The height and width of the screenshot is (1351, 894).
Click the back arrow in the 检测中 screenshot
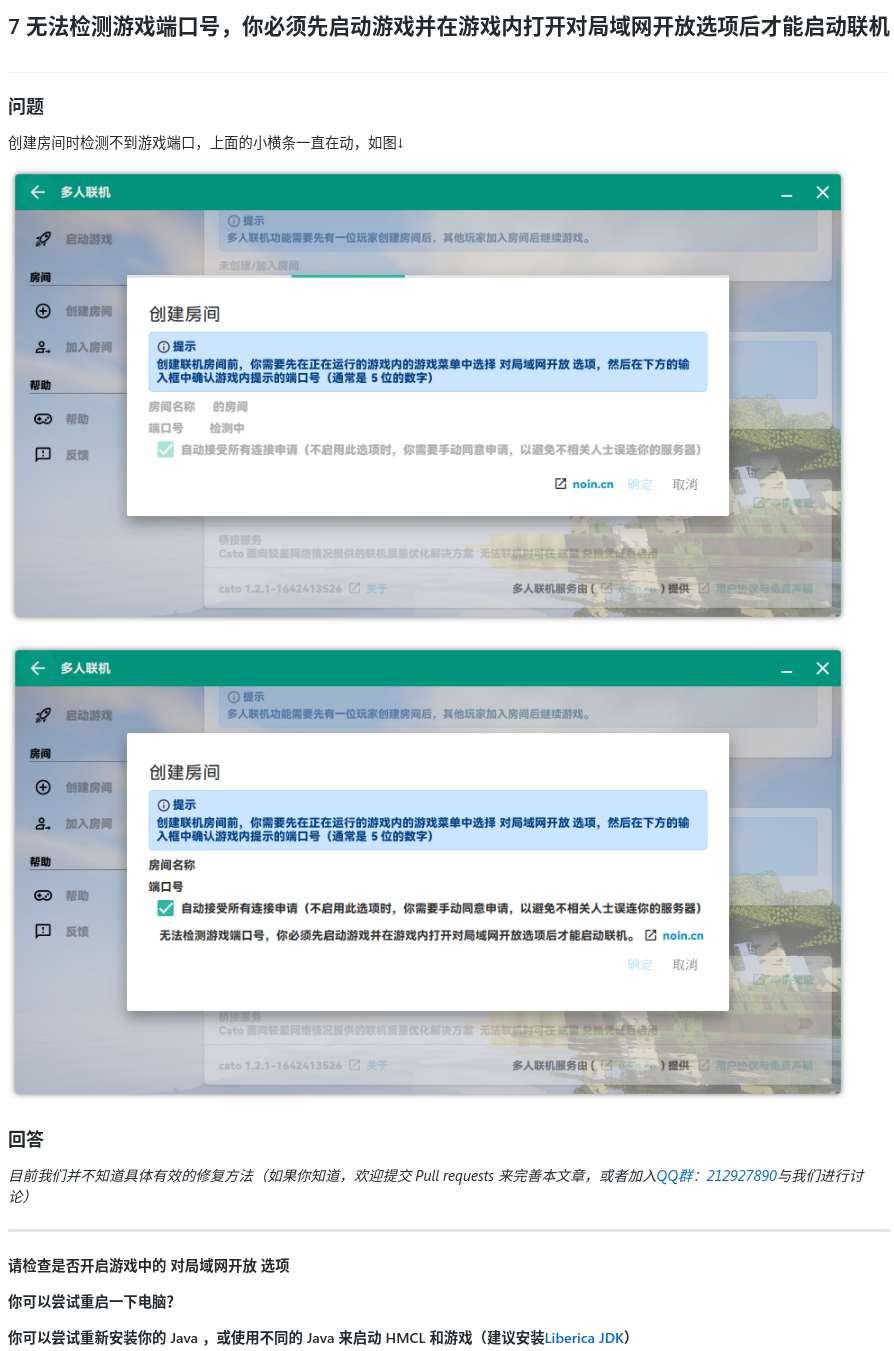38,192
